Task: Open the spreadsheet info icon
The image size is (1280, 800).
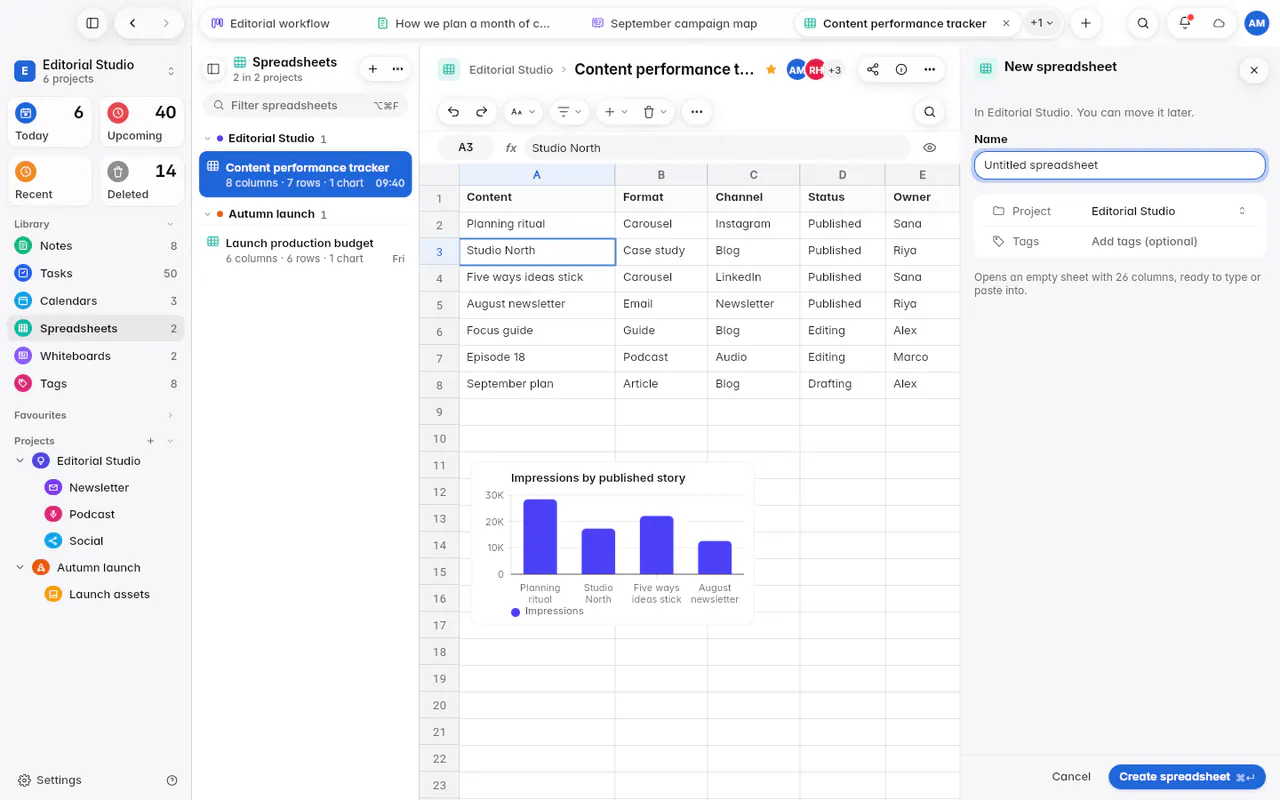Action: pos(901,69)
